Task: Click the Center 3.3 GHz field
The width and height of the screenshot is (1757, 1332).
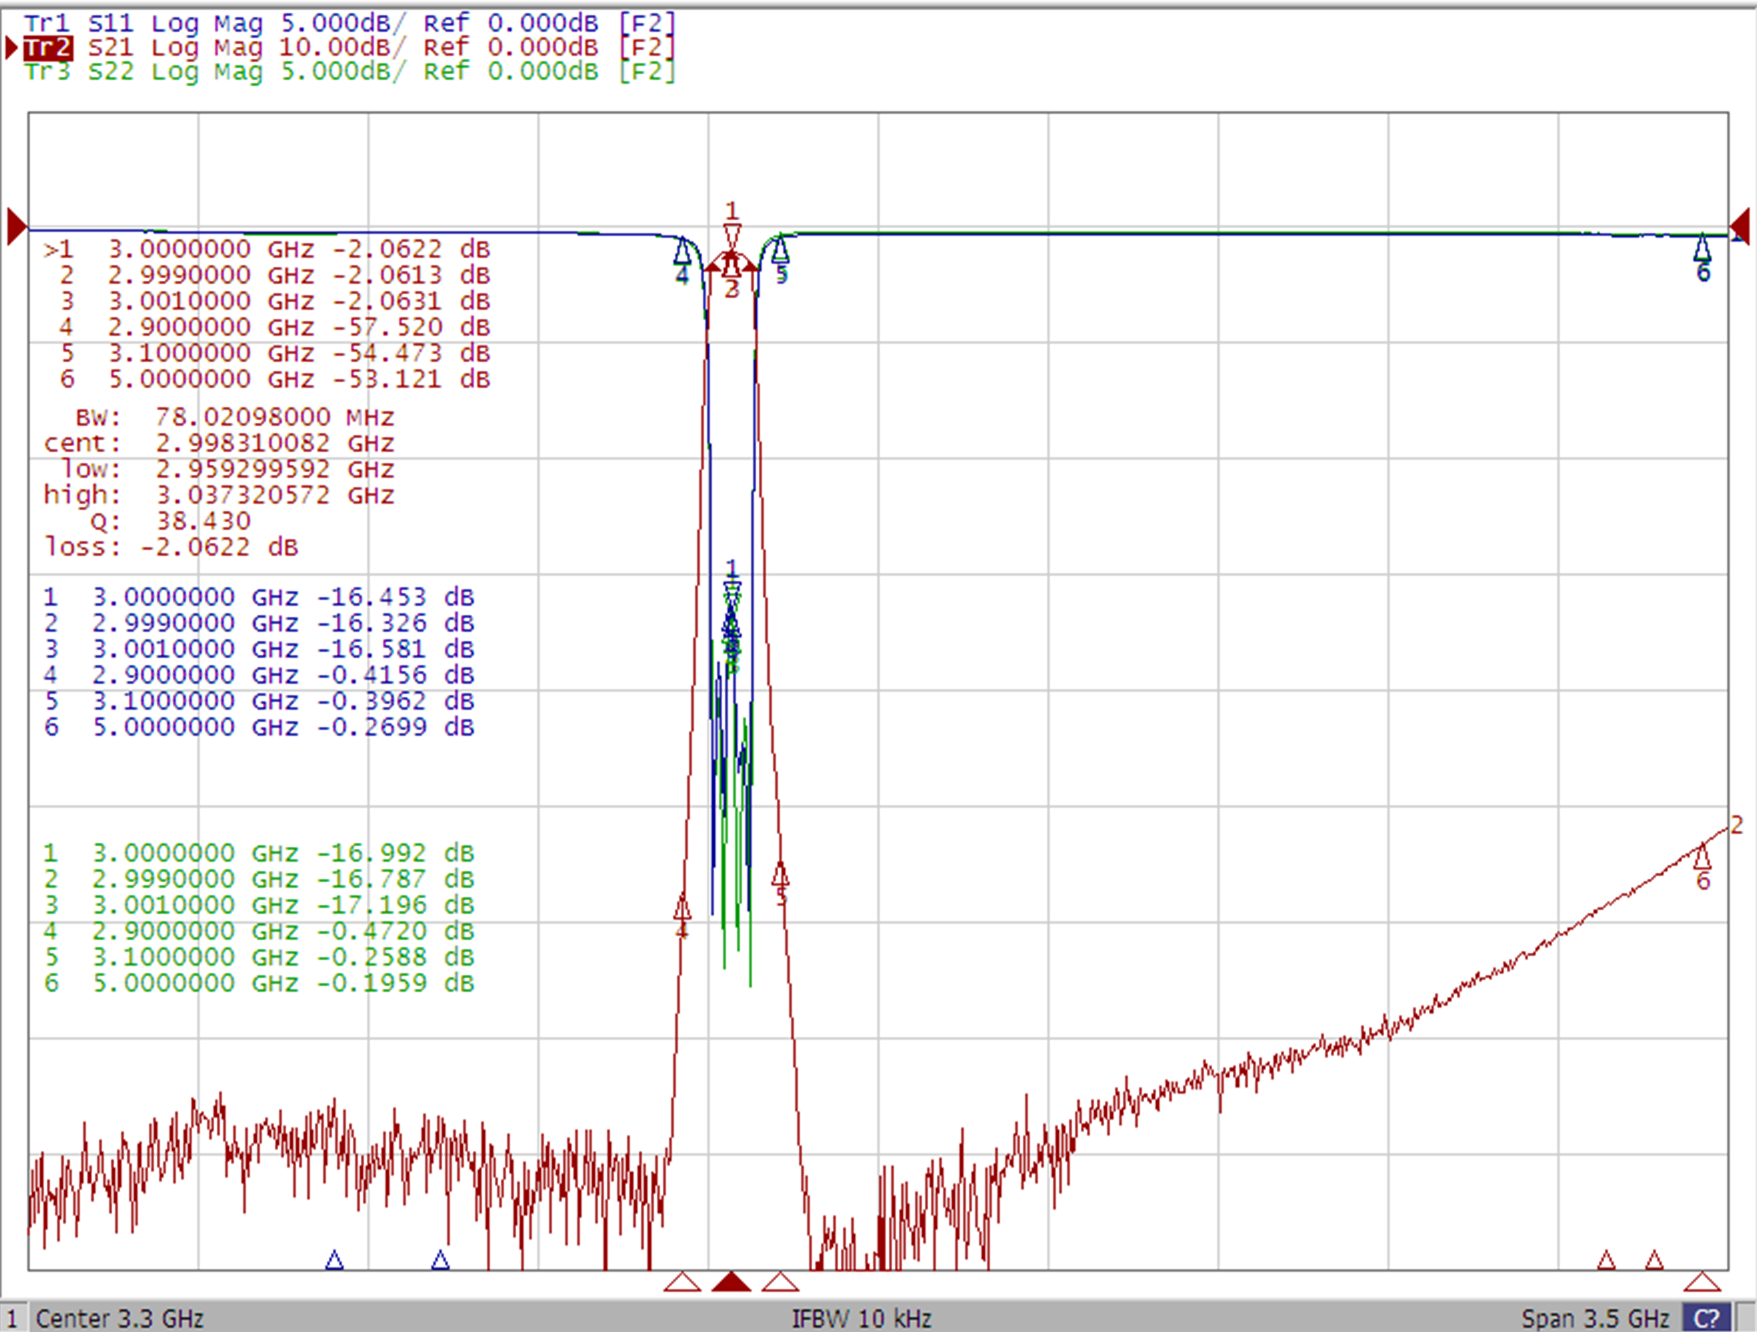Action: click(x=120, y=1318)
